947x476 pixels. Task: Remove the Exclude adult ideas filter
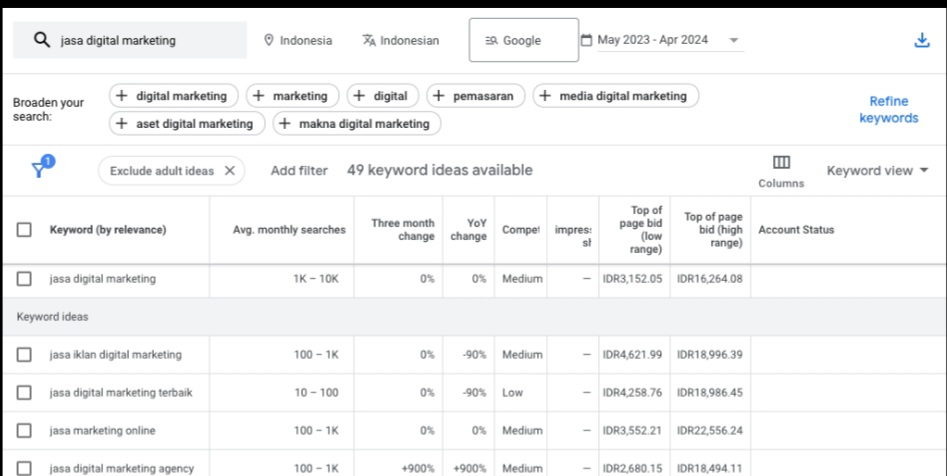[230, 171]
